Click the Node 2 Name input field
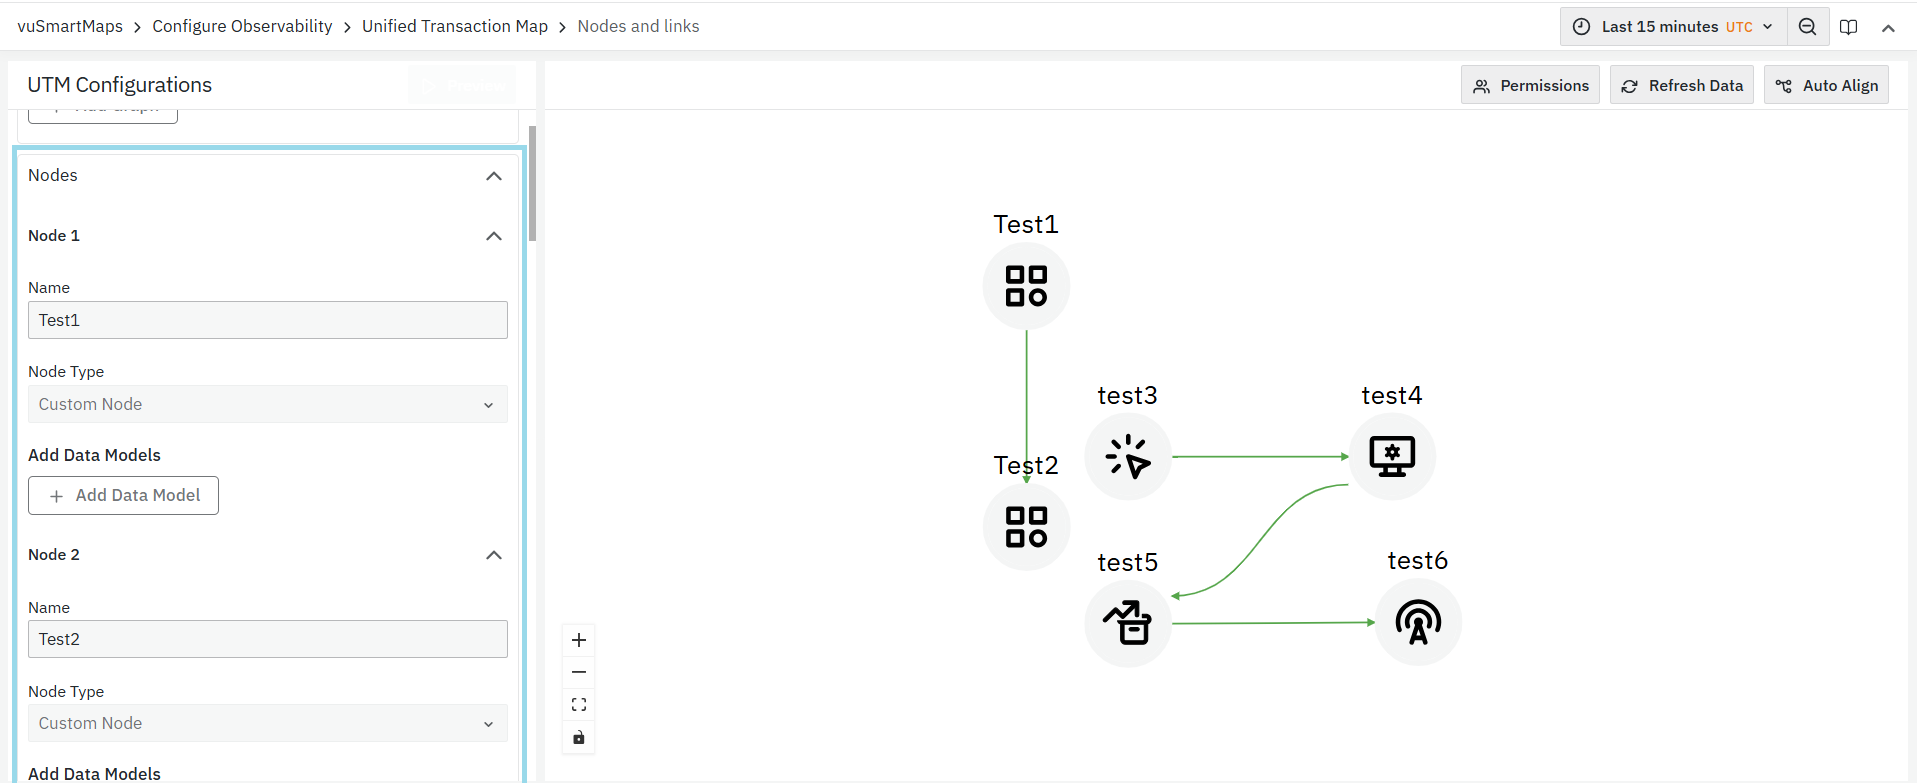This screenshot has height=783, width=1917. point(267,639)
